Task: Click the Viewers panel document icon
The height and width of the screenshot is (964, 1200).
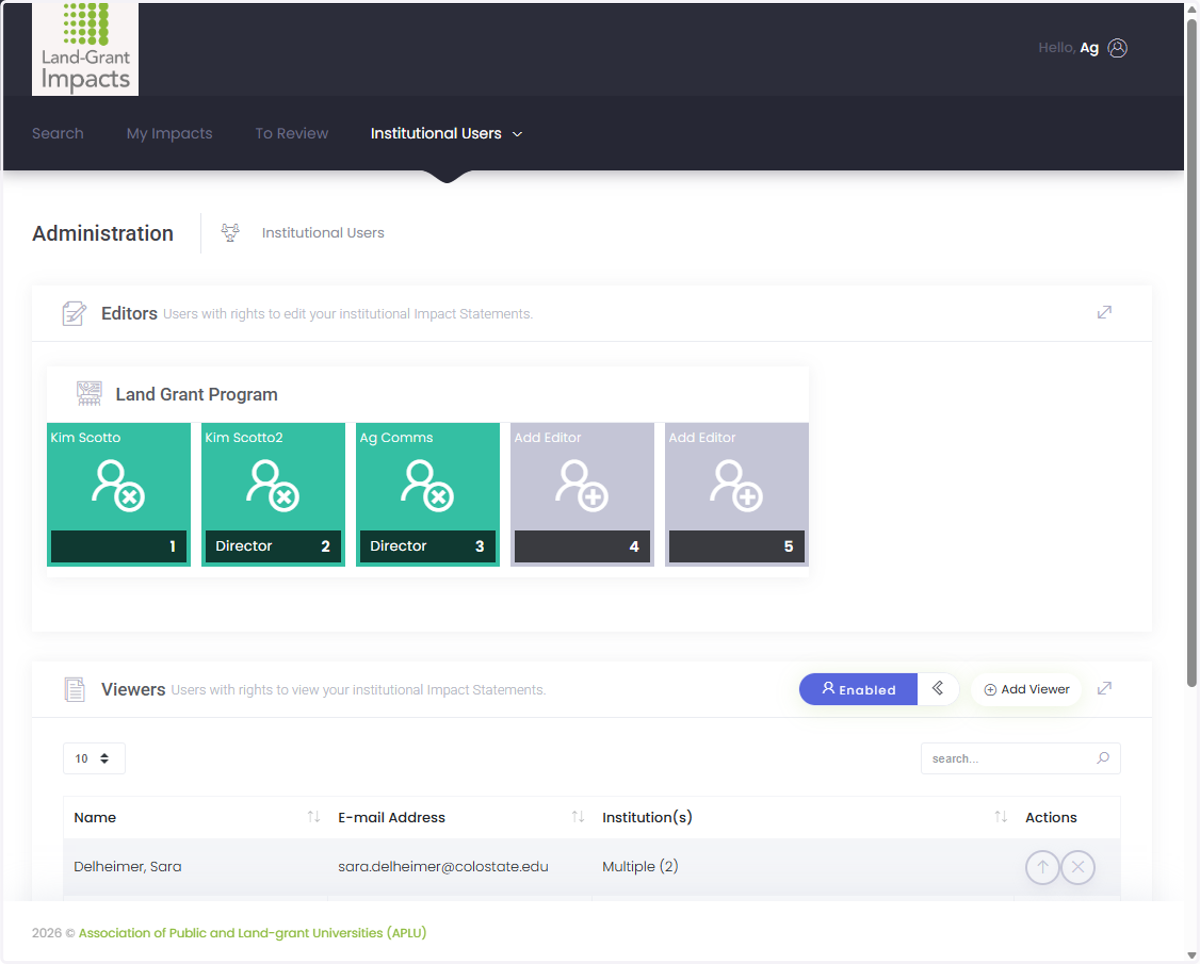Action: [74, 689]
